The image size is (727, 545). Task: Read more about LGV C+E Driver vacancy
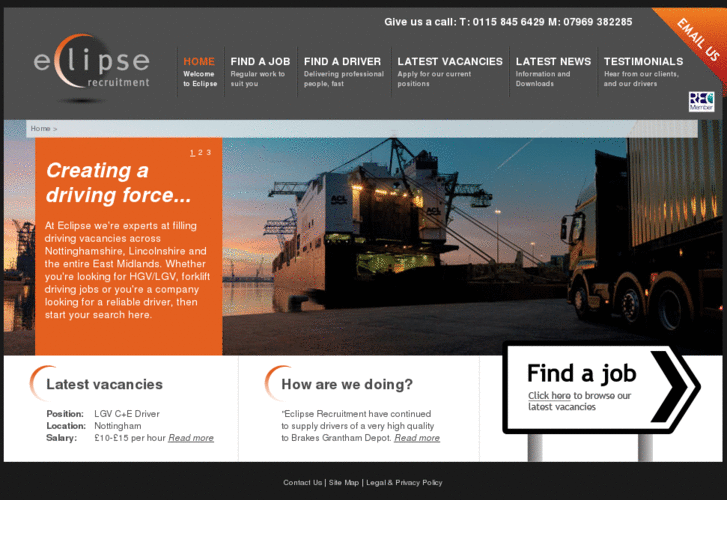pyautogui.click(x=191, y=438)
